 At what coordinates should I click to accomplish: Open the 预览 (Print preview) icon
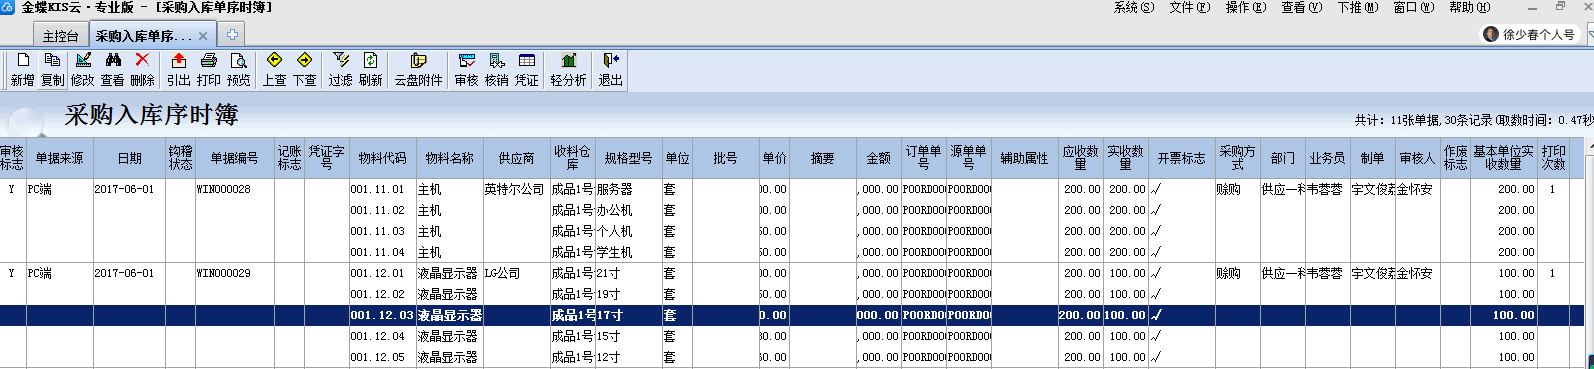pos(238,70)
